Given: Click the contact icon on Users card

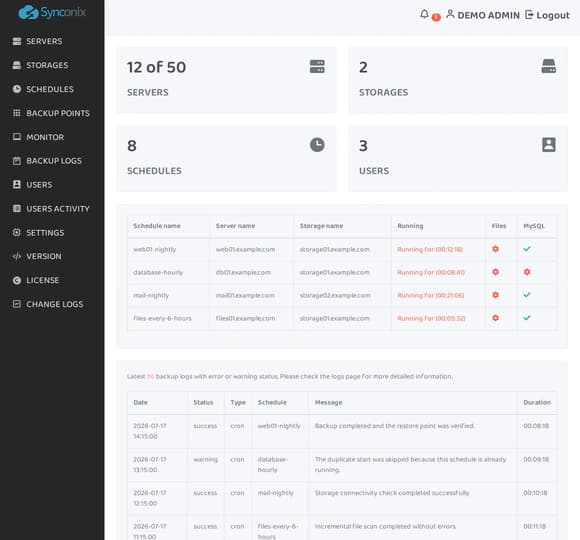Looking at the screenshot, I should (549, 145).
